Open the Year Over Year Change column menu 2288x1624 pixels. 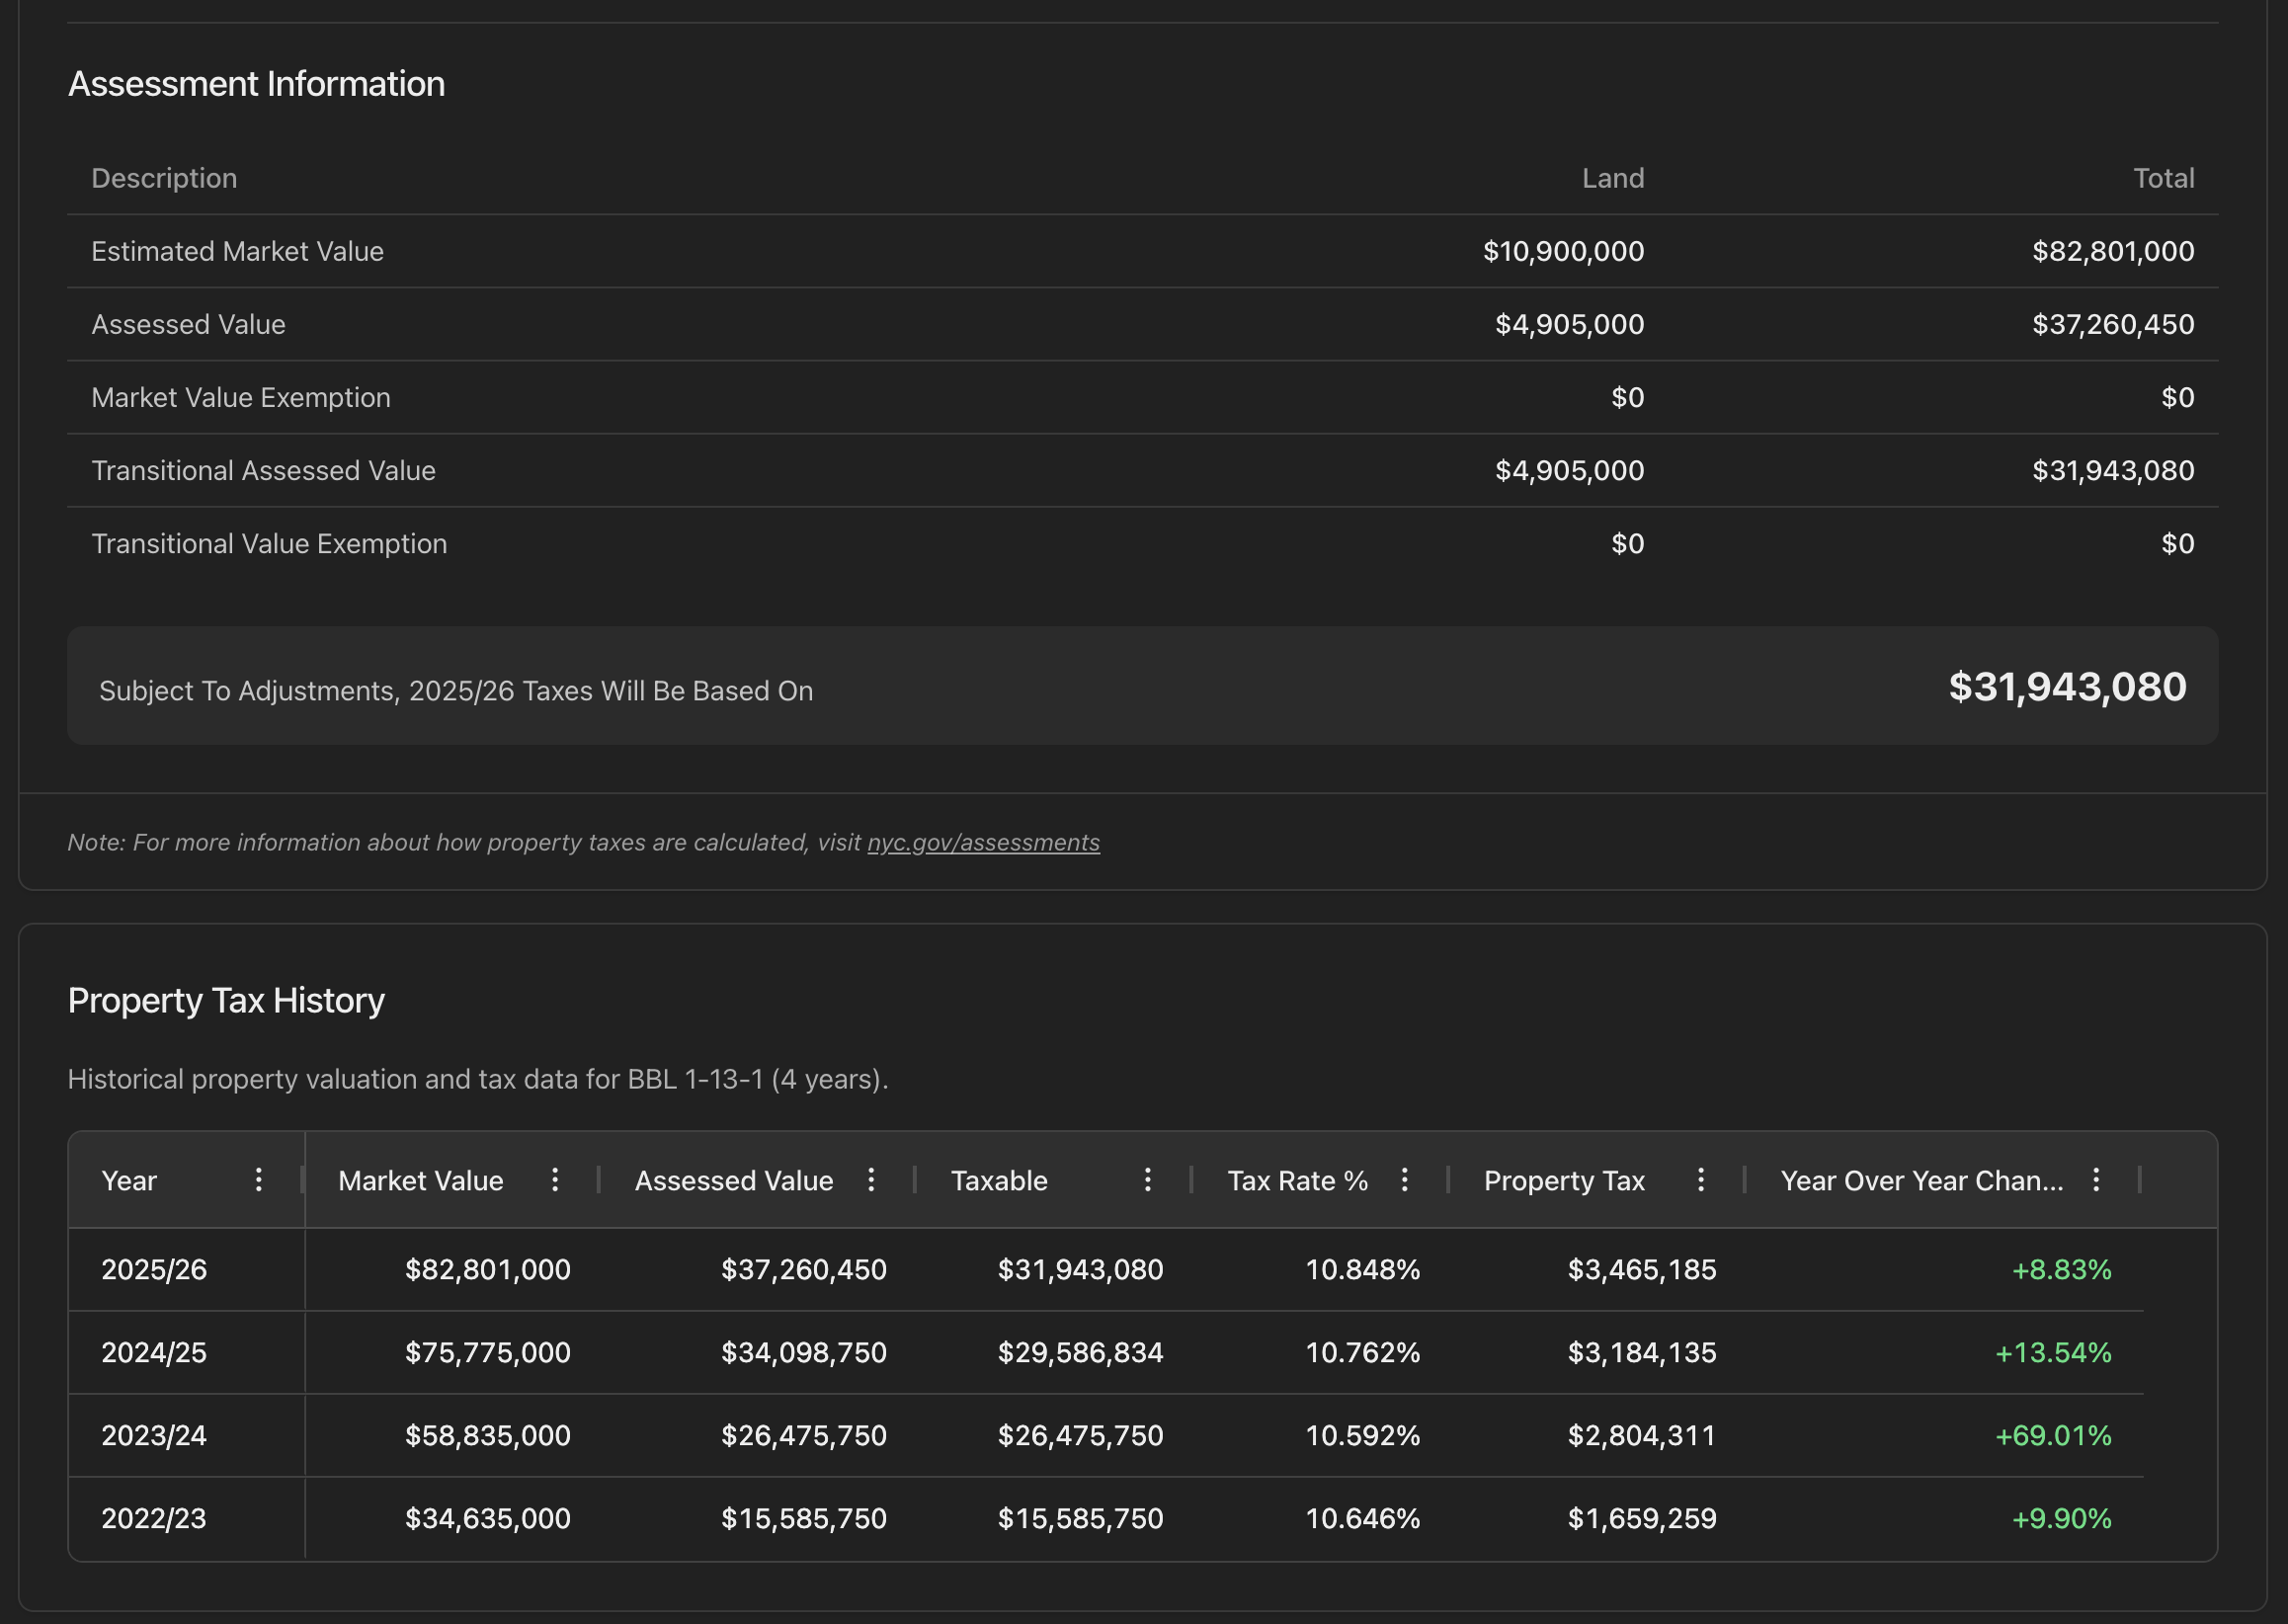[x=2096, y=1180]
